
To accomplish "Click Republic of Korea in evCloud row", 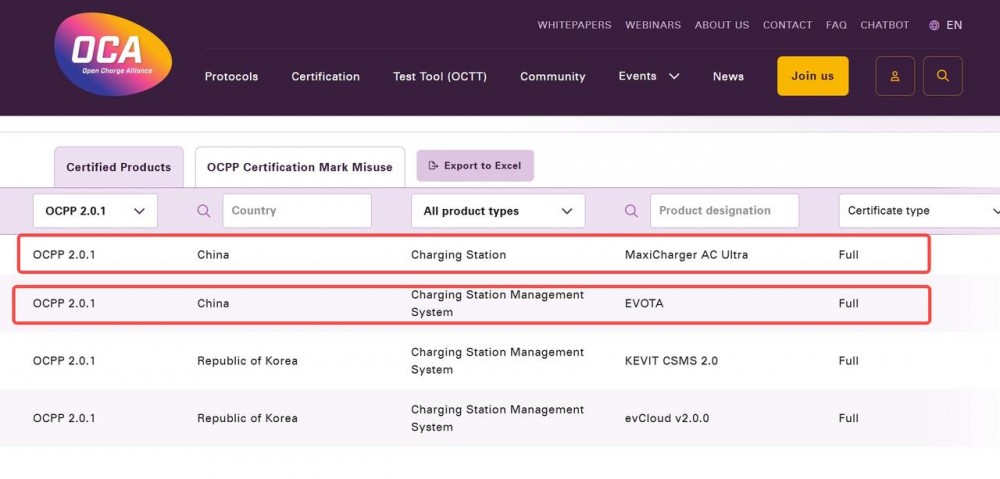I will click(x=247, y=418).
